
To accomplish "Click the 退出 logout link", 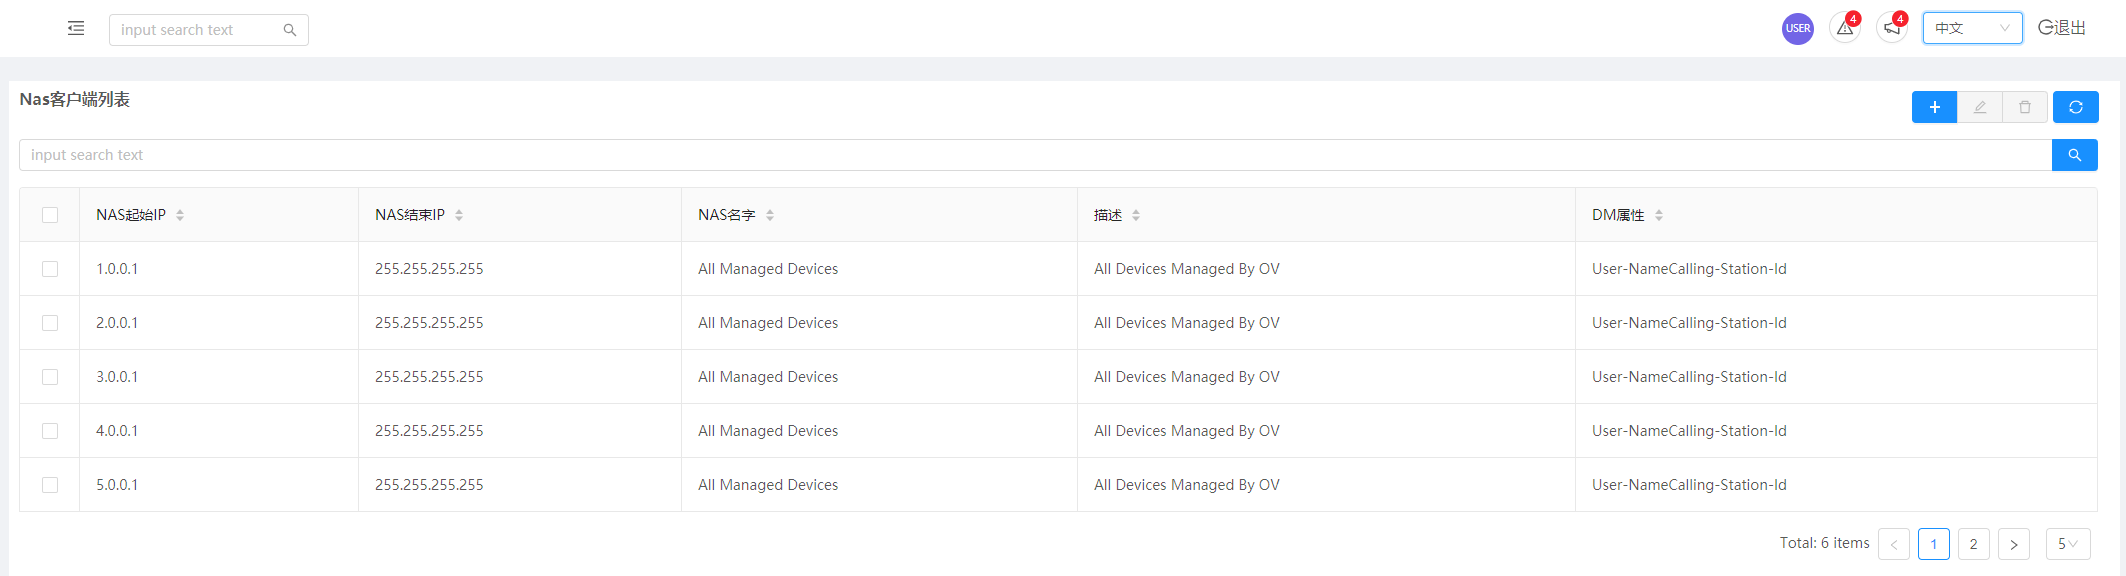I will coord(2062,28).
